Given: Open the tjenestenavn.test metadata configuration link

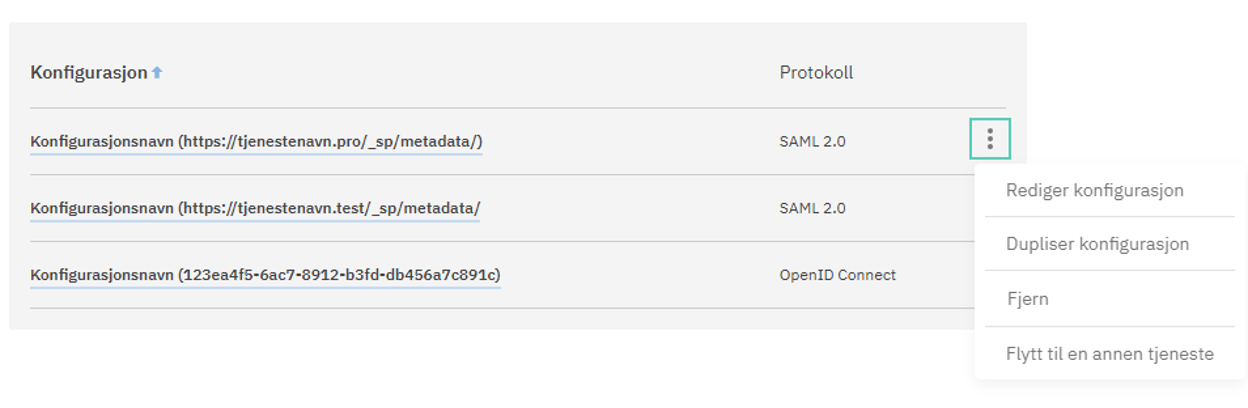Looking at the screenshot, I should pyautogui.click(x=255, y=208).
